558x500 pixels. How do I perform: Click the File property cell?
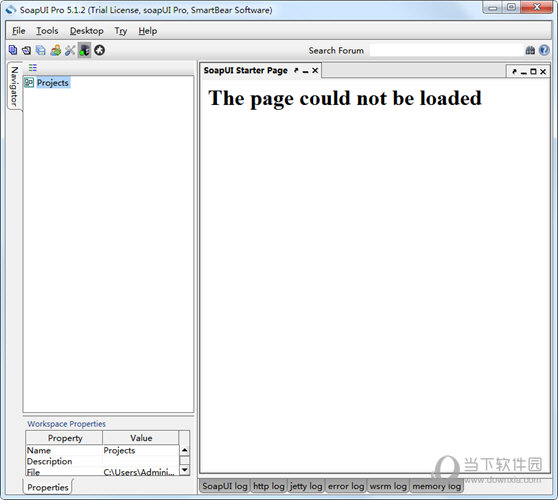click(64, 472)
